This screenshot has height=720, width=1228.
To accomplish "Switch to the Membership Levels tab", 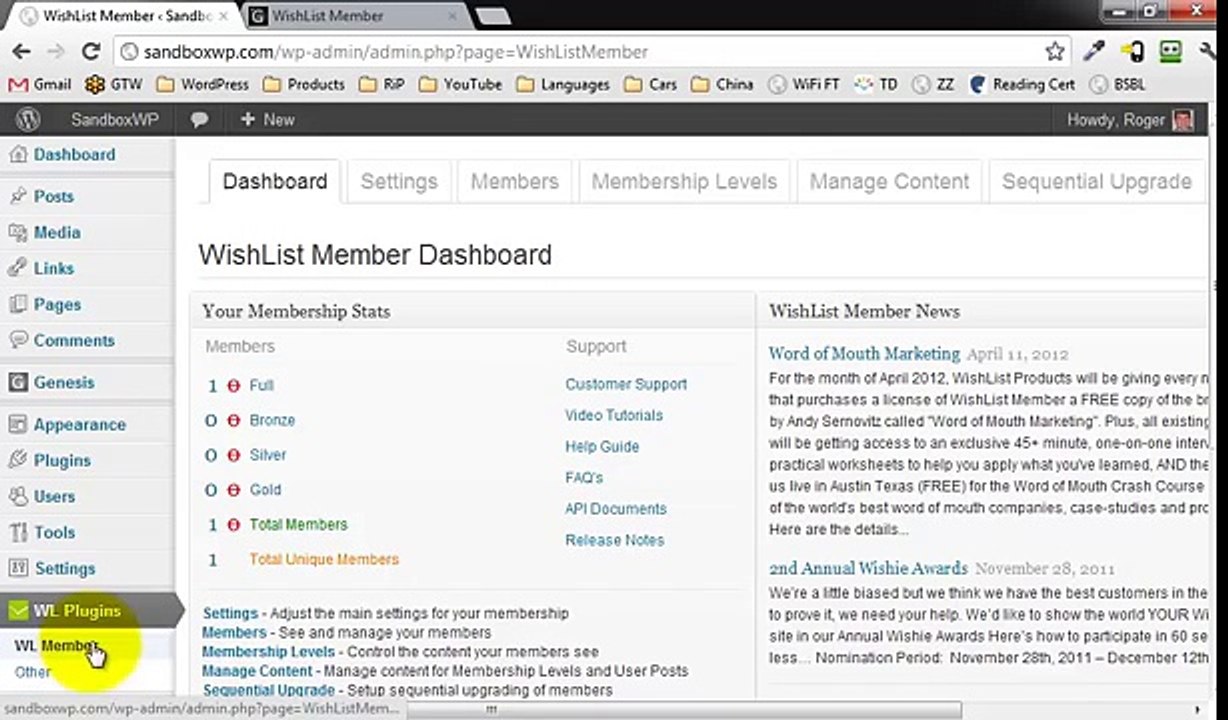I will 684,182.
